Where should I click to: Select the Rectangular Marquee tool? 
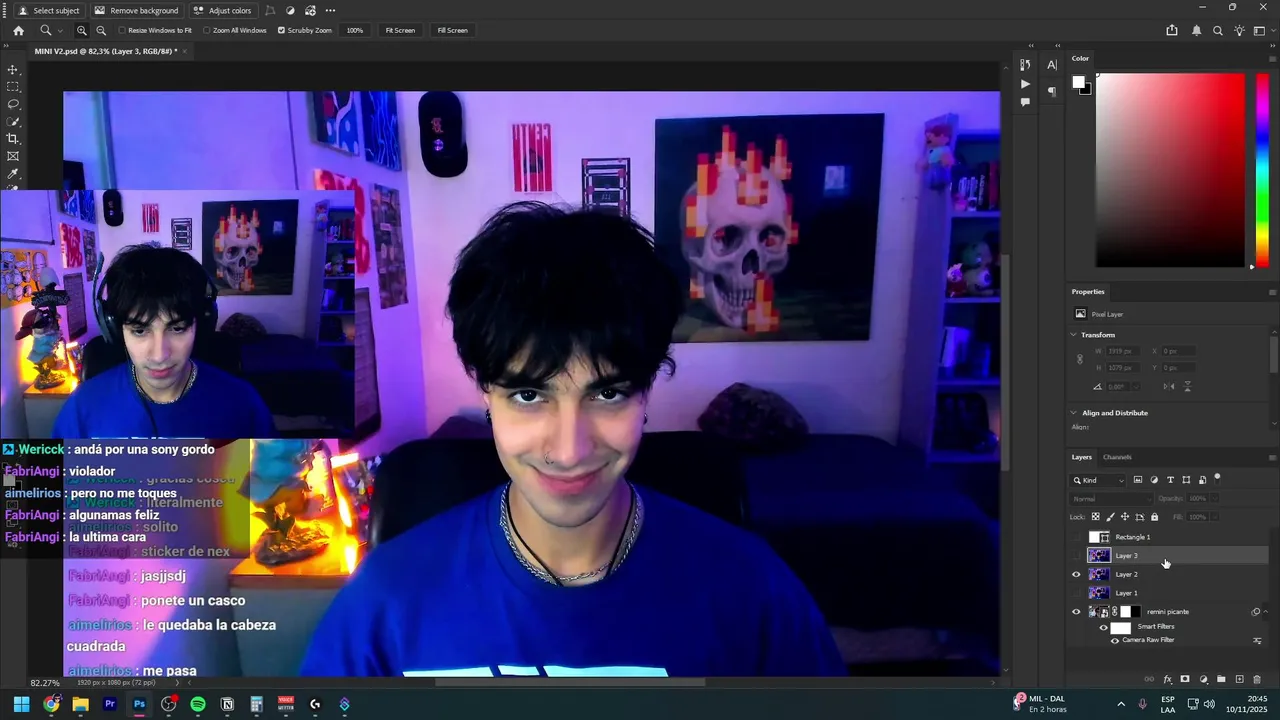[x=13, y=87]
